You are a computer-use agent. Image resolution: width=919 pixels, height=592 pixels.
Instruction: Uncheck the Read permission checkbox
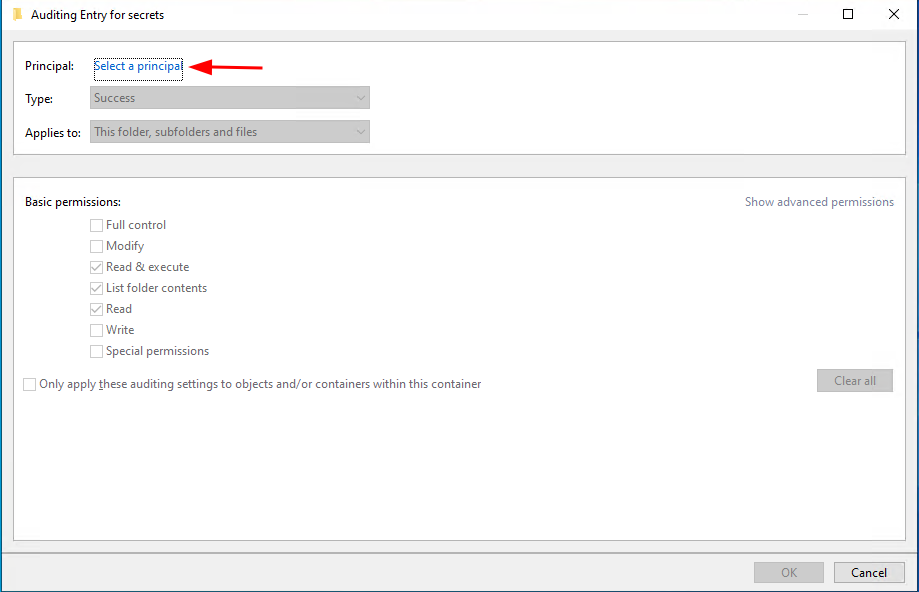[x=97, y=309]
